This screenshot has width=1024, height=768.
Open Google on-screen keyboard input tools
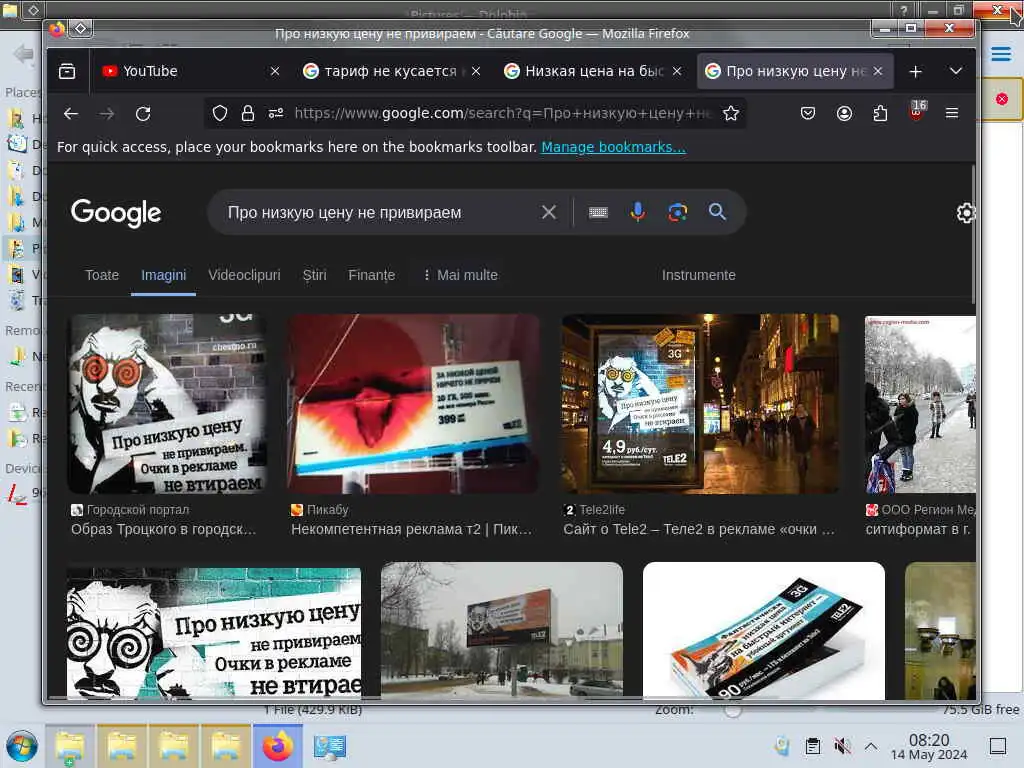click(x=598, y=212)
